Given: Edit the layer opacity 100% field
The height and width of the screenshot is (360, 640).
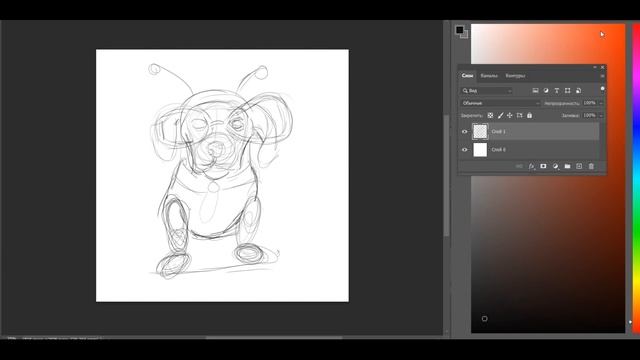Looking at the screenshot, I should 590,103.
